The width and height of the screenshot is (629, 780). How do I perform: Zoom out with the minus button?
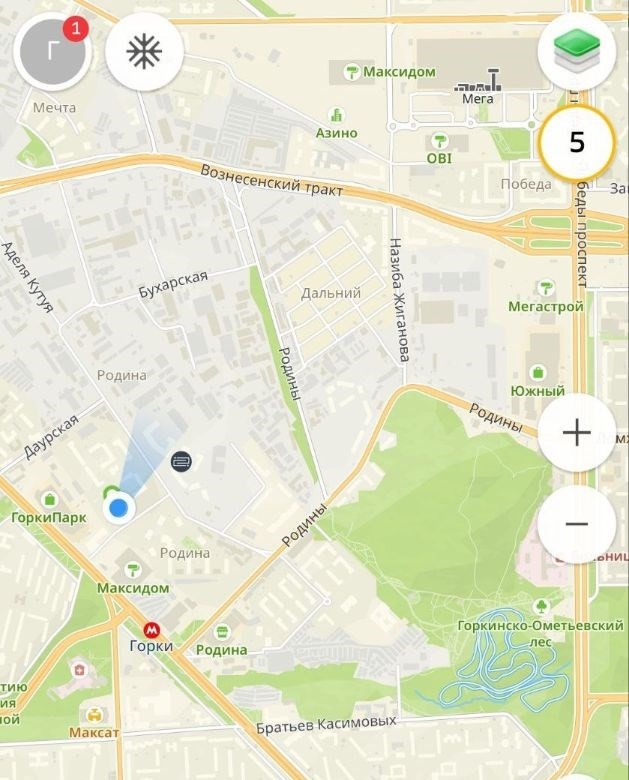pyautogui.click(x=577, y=524)
